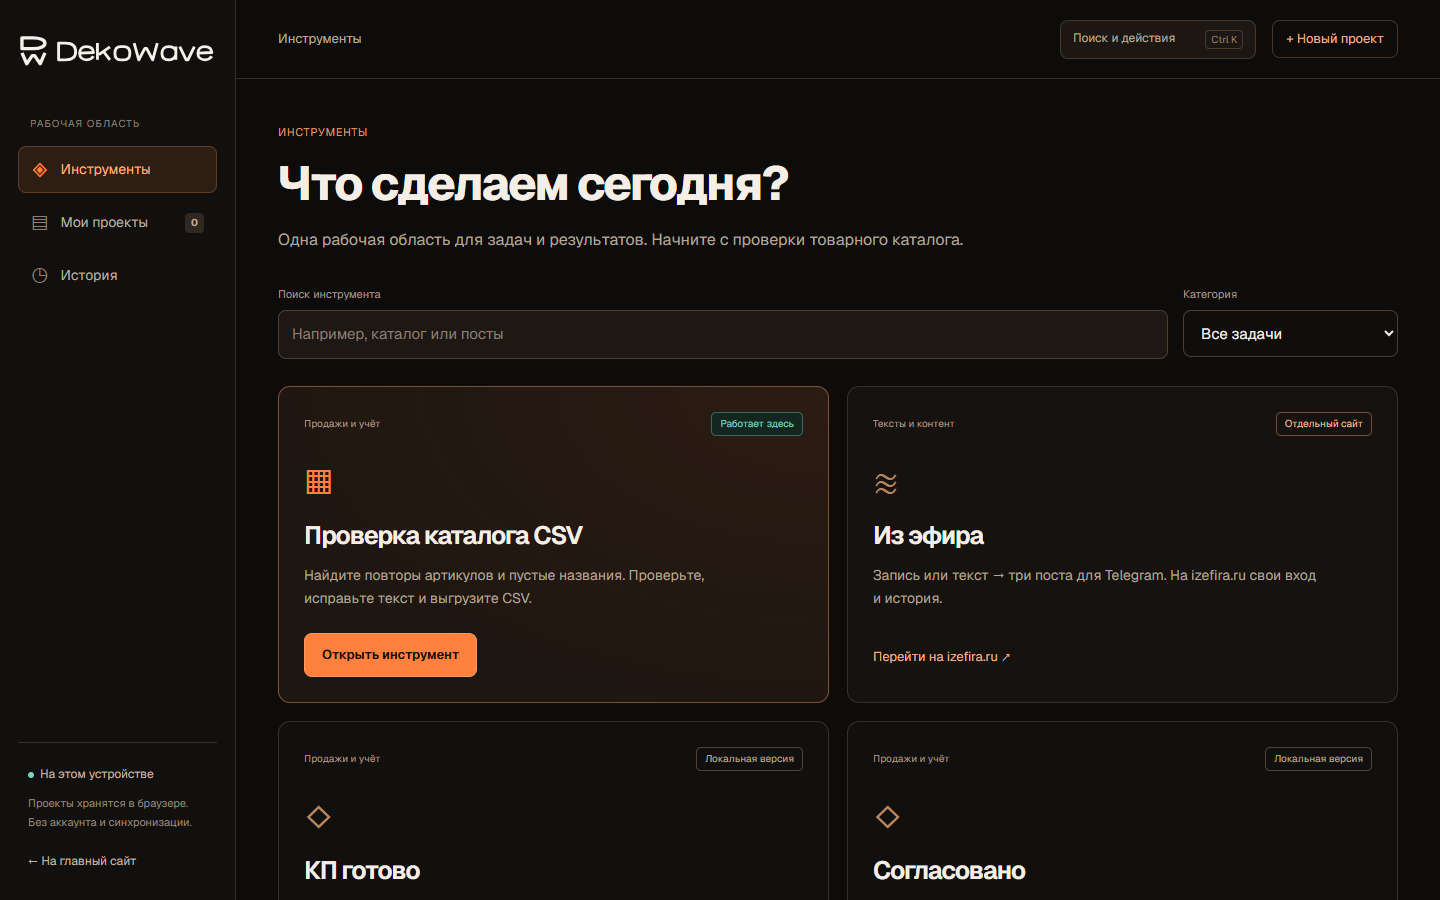1440x900 pixels.
Task: Return via На главный сайт link
Action: click(82, 861)
